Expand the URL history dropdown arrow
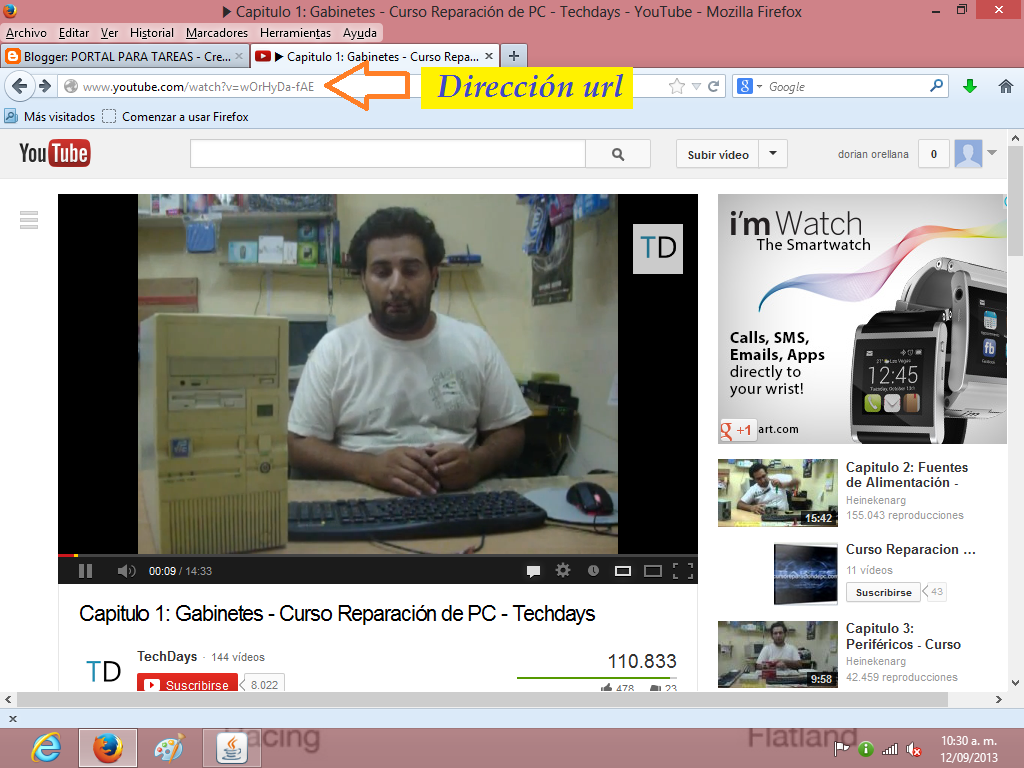Viewport: 1024px width, 768px height. pyautogui.click(x=696, y=86)
